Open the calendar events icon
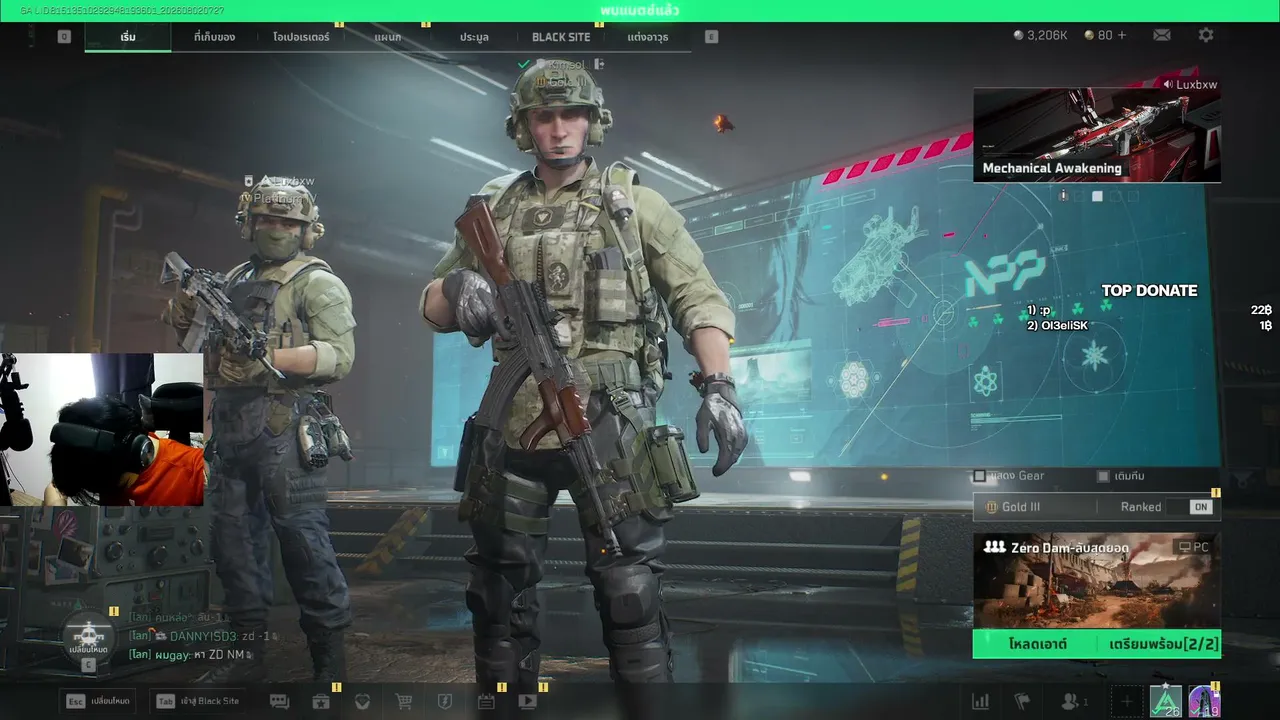The width and height of the screenshot is (1280, 720). [486, 702]
